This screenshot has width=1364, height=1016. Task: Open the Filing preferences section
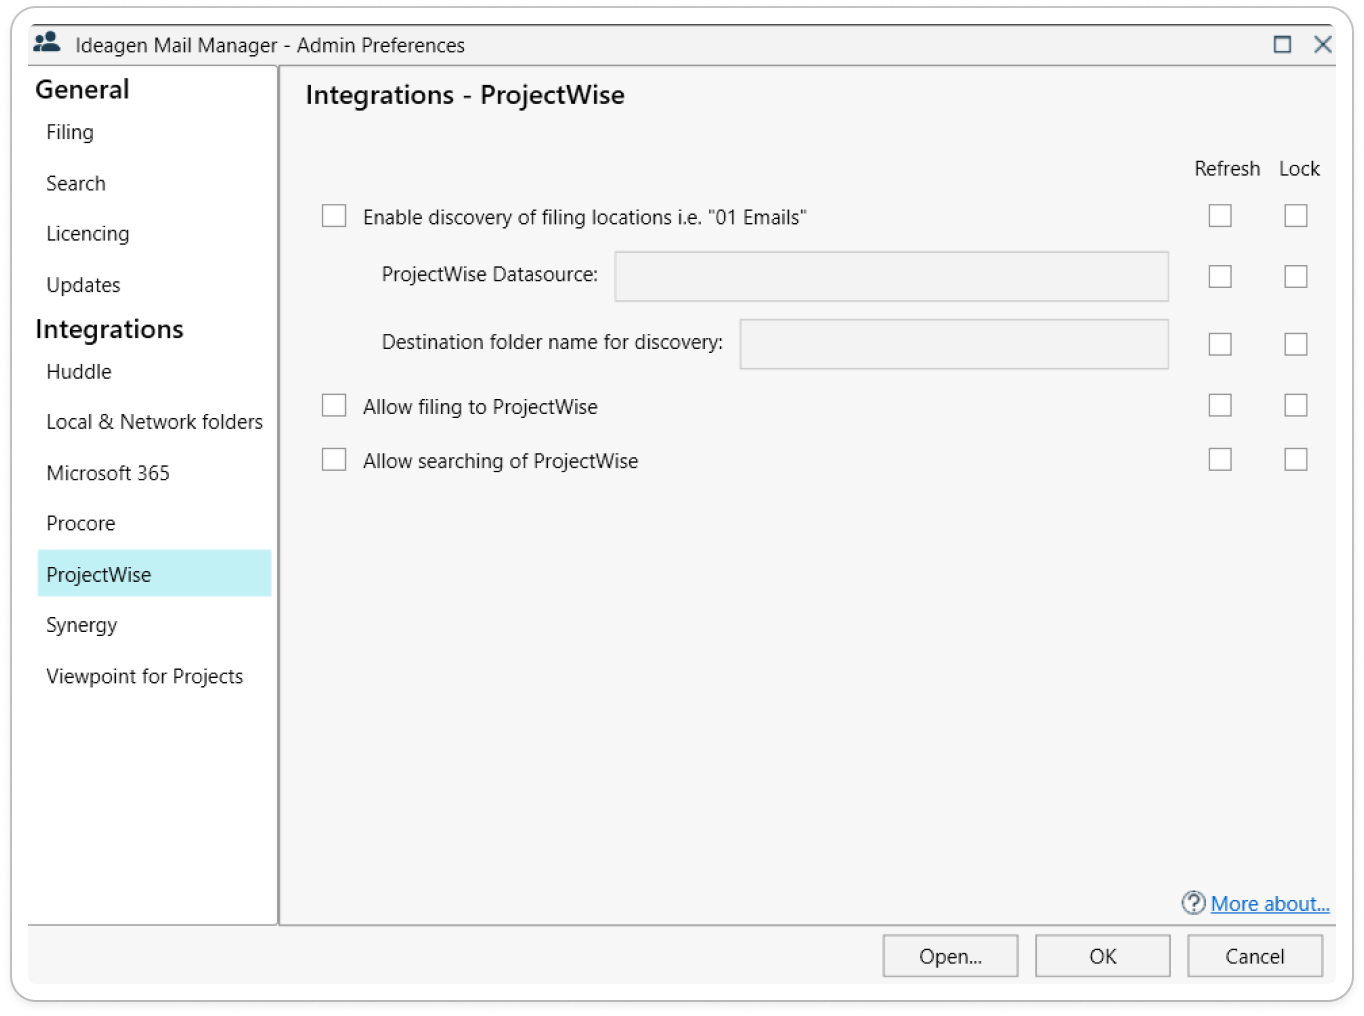tap(70, 132)
